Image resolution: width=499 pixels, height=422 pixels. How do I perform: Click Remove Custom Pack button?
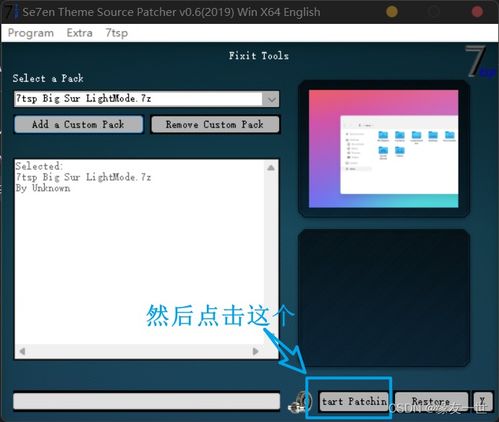tap(215, 124)
